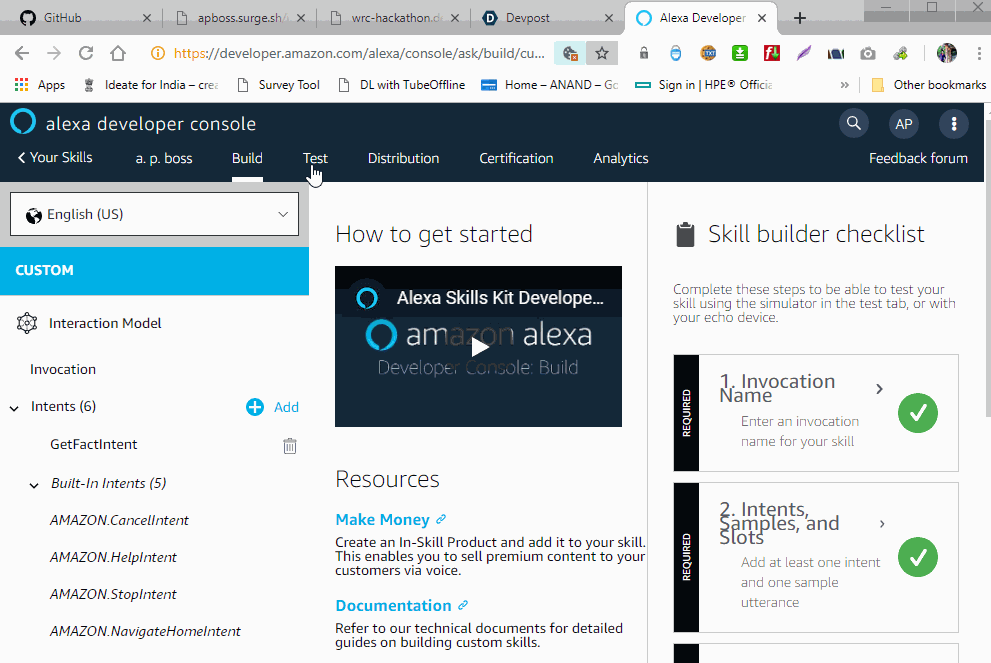Click the blue plus Add intent icon
Viewport: 991px width, 663px height.
click(255, 407)
